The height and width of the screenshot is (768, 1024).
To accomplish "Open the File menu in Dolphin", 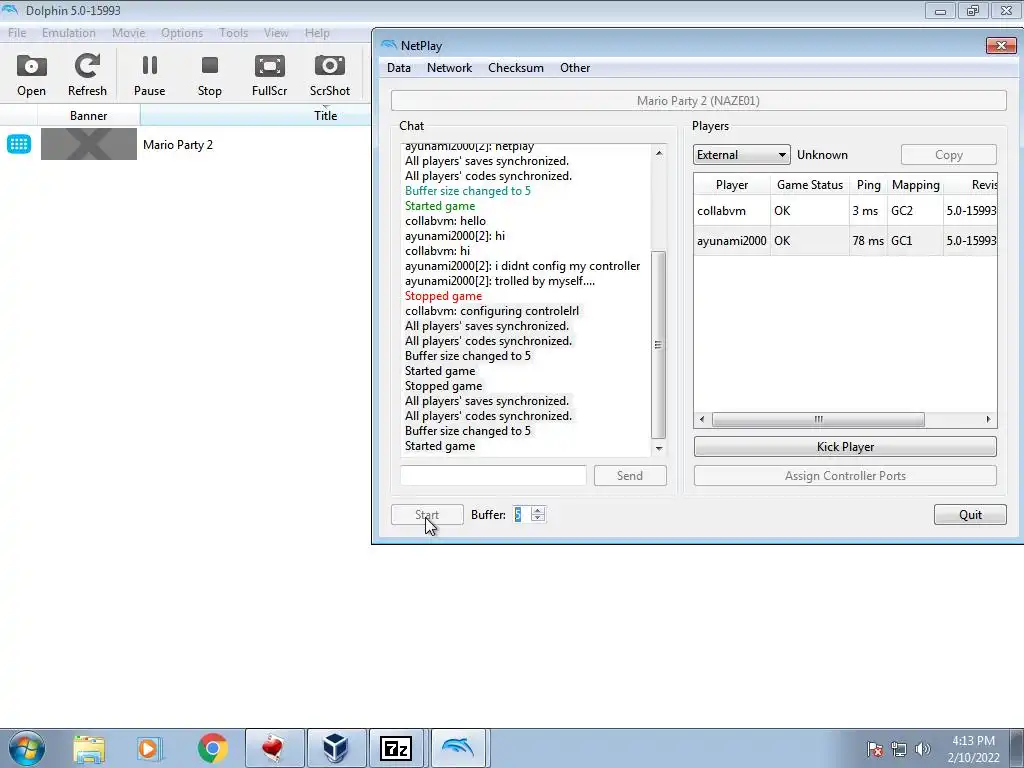I will pos(17,33).
